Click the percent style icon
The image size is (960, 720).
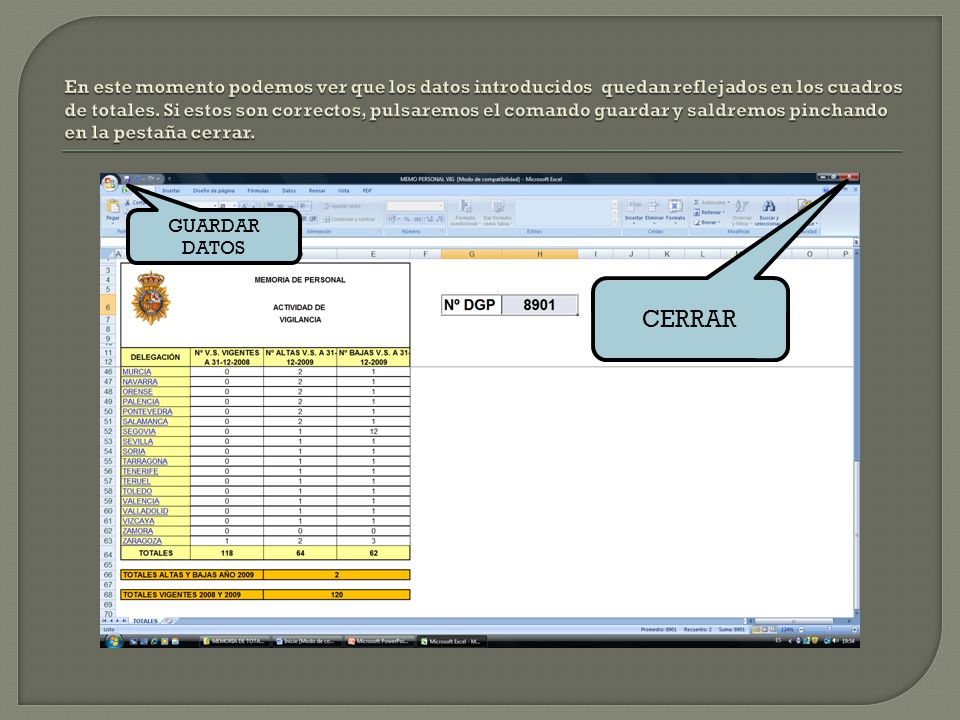[406, 219]
